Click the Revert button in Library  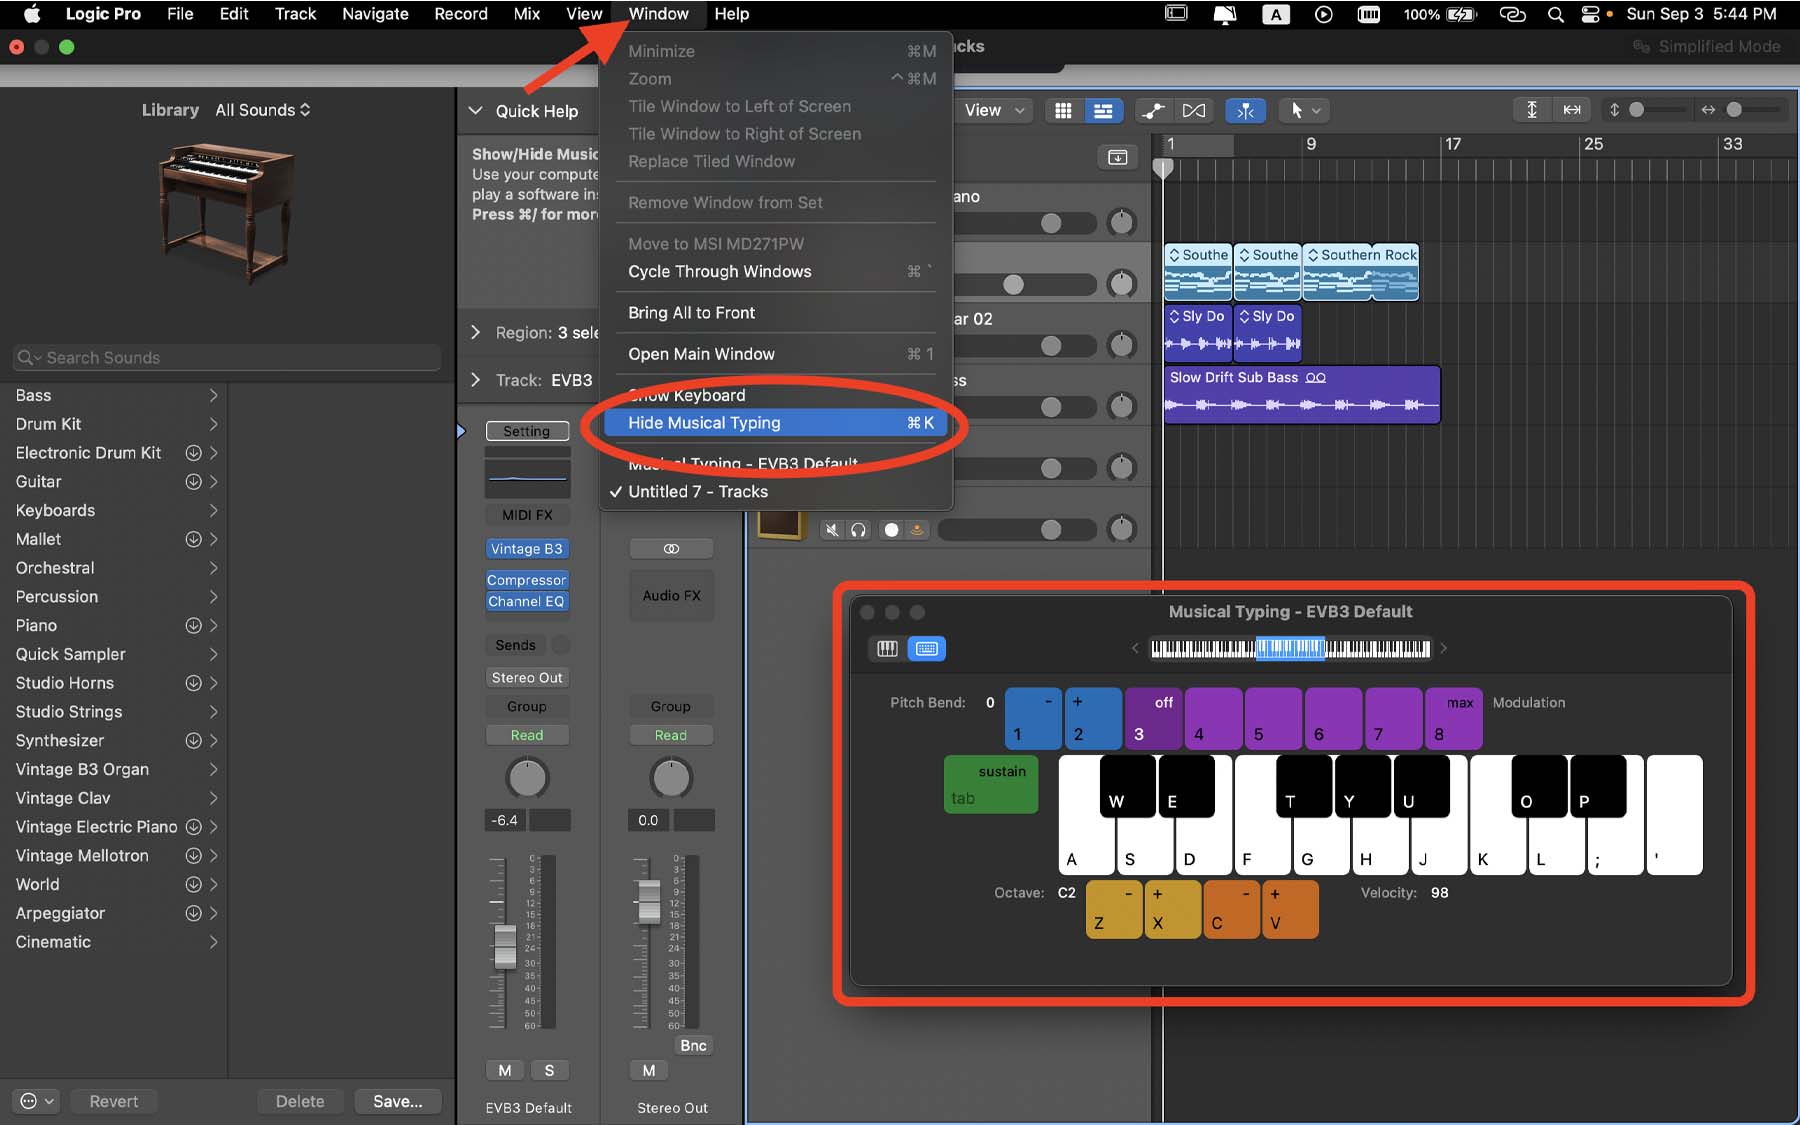pos(114,1101)
